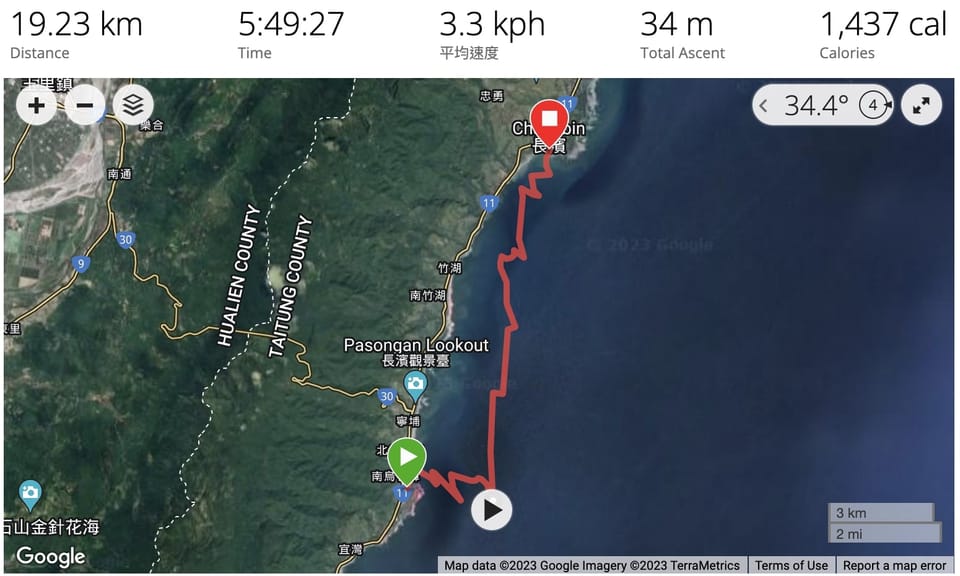Open the Pasongan Lookout camera icon

click(415, 386)
